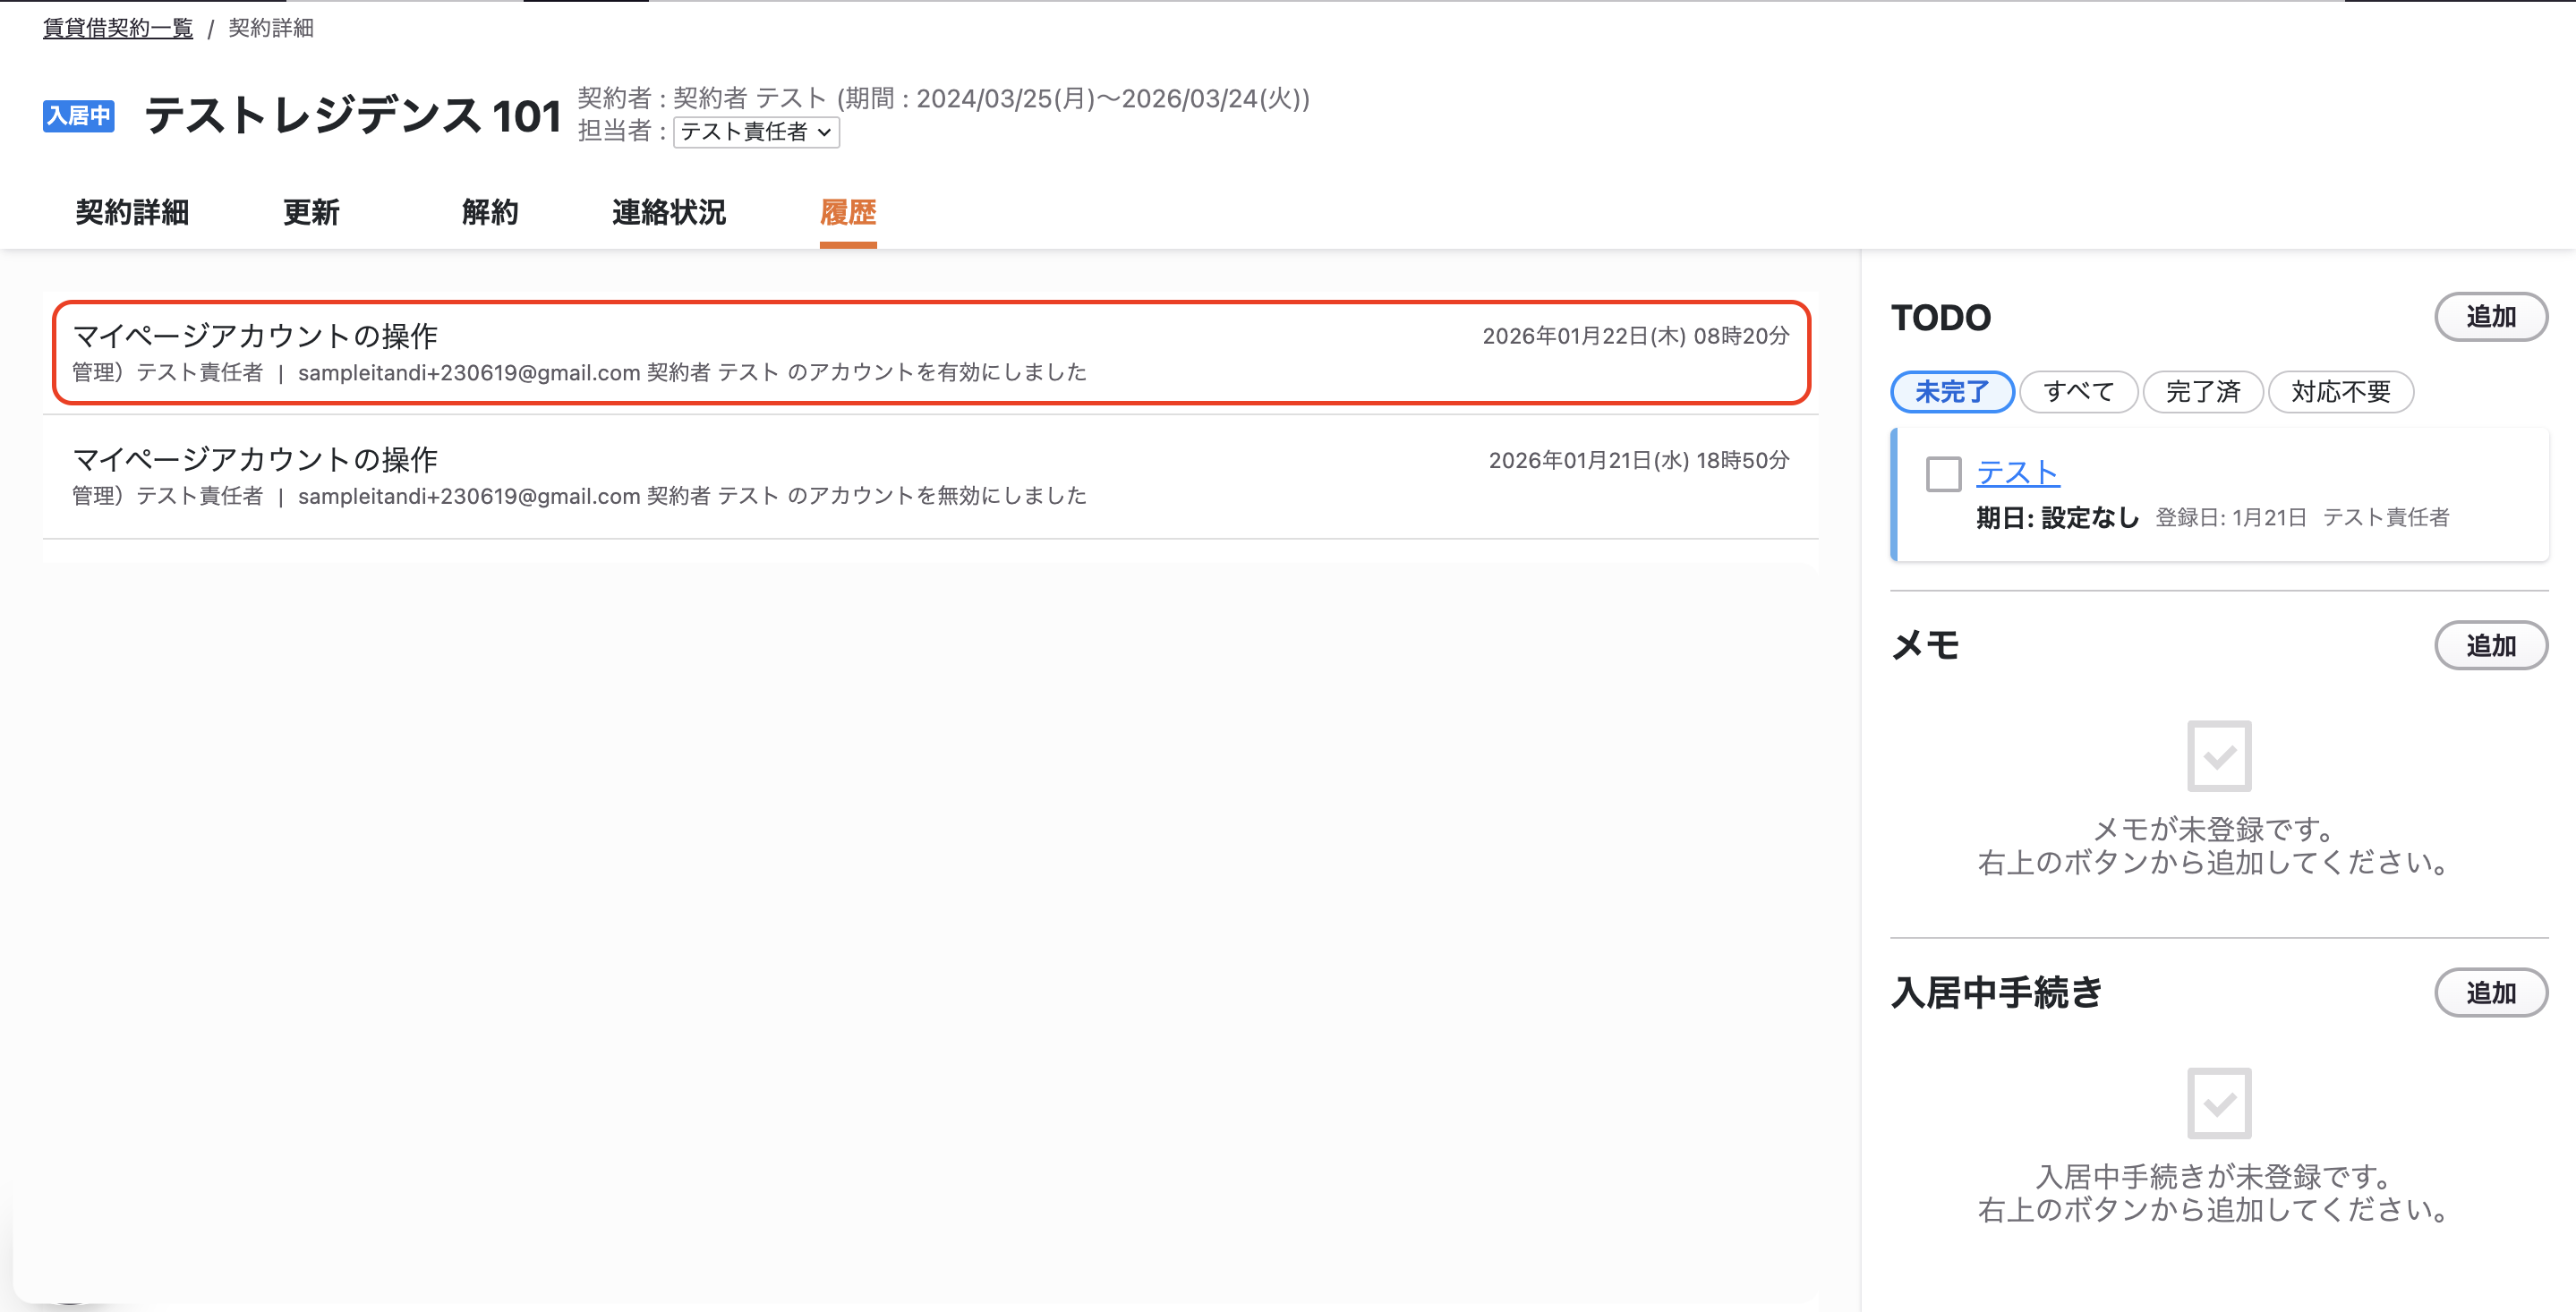Open the 解約 tab
2576x1312 pixels.
pyautogui.click(x=490, y=212)
